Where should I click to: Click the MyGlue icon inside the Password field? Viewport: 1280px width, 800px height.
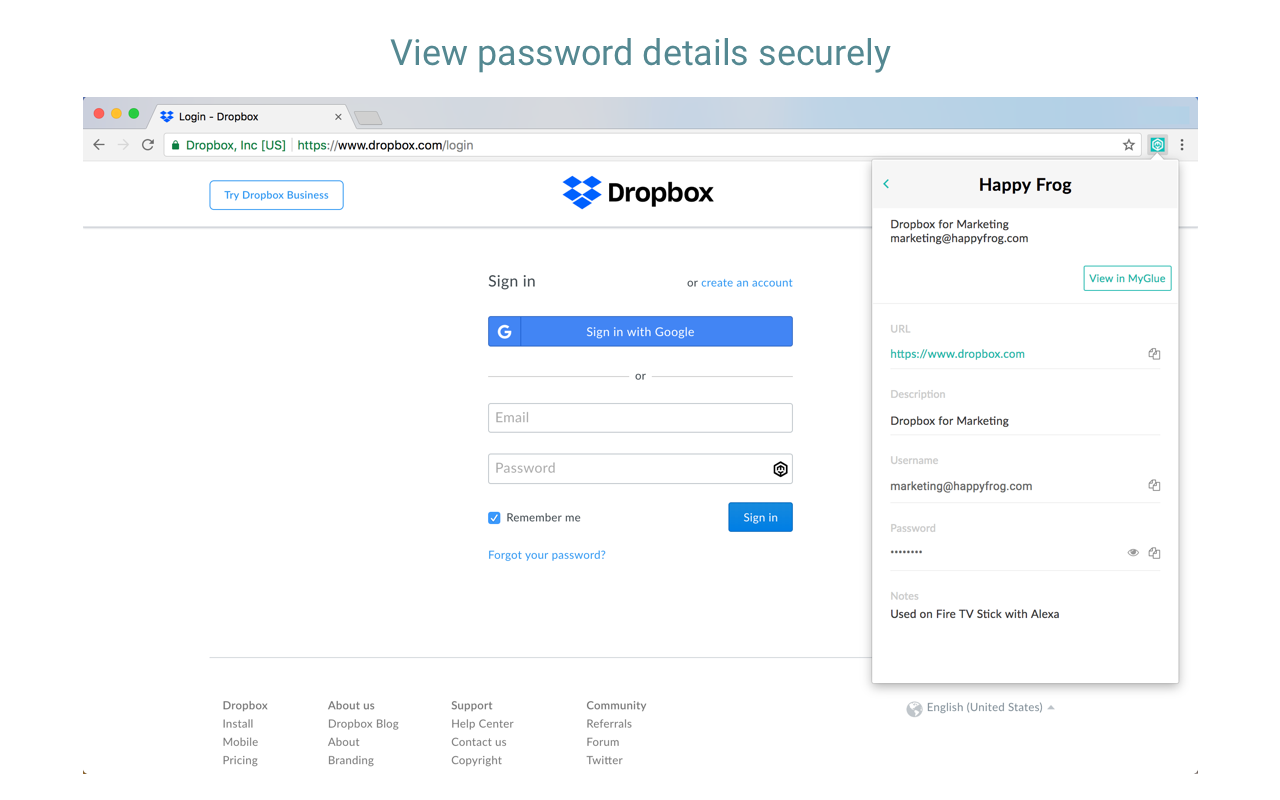tap(780, 468)
